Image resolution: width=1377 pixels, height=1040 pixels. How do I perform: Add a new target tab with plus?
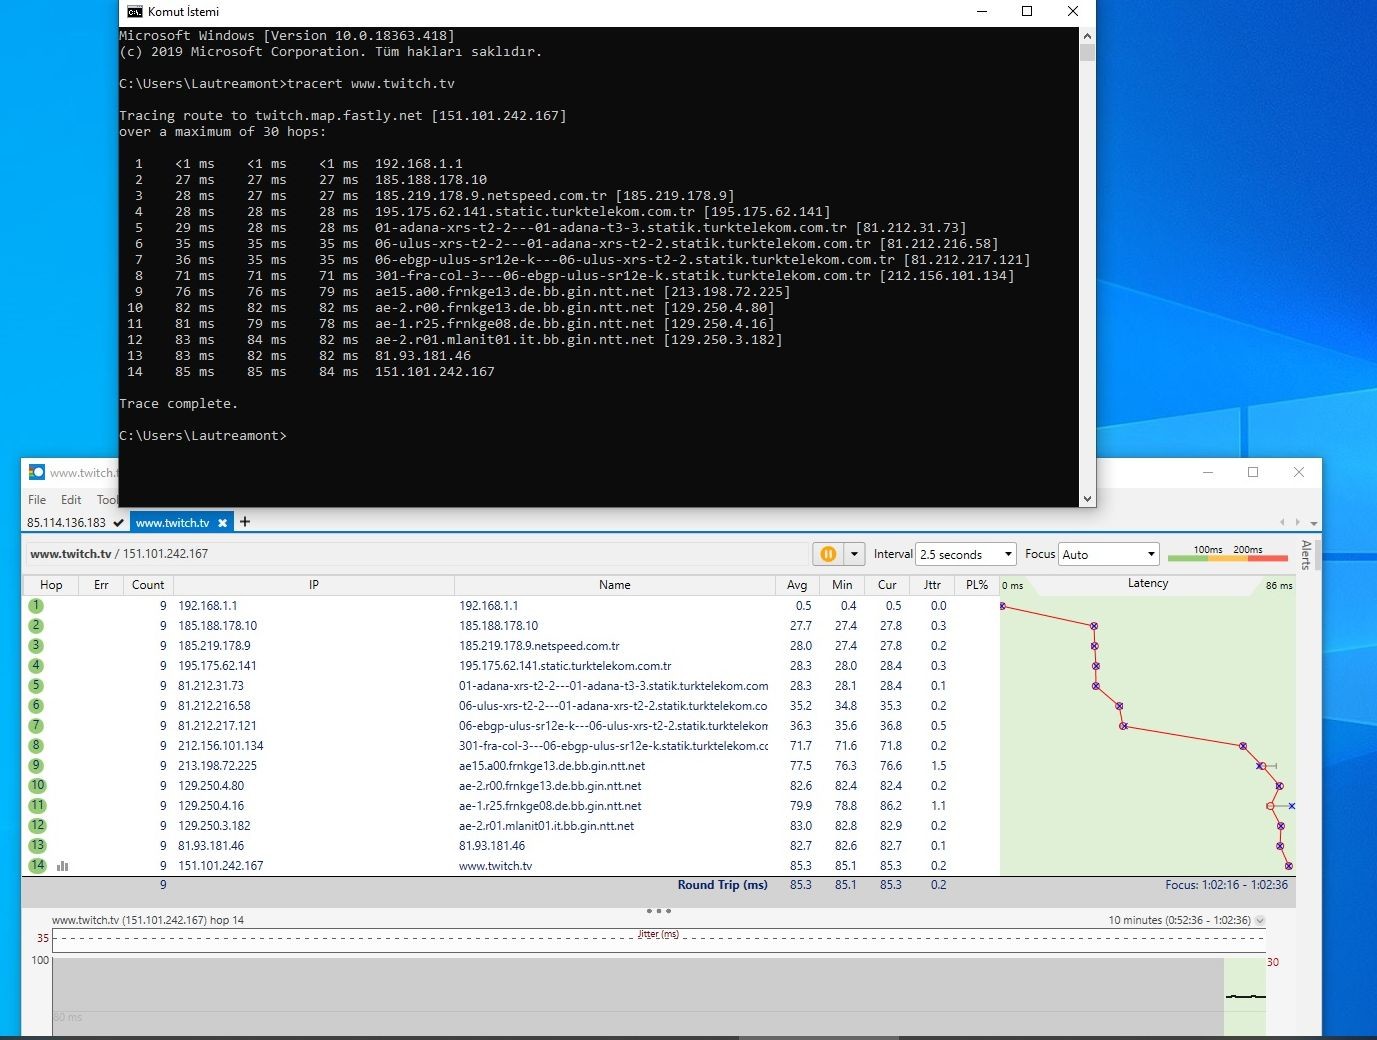click(245, 522)
